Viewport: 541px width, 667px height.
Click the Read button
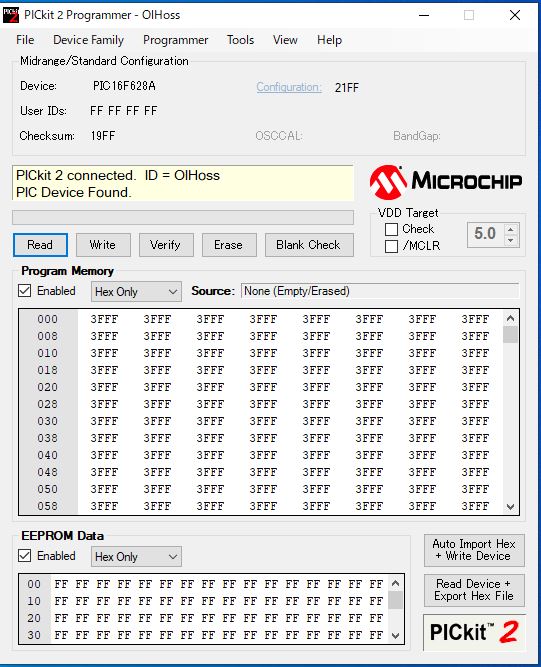(40, 245)
